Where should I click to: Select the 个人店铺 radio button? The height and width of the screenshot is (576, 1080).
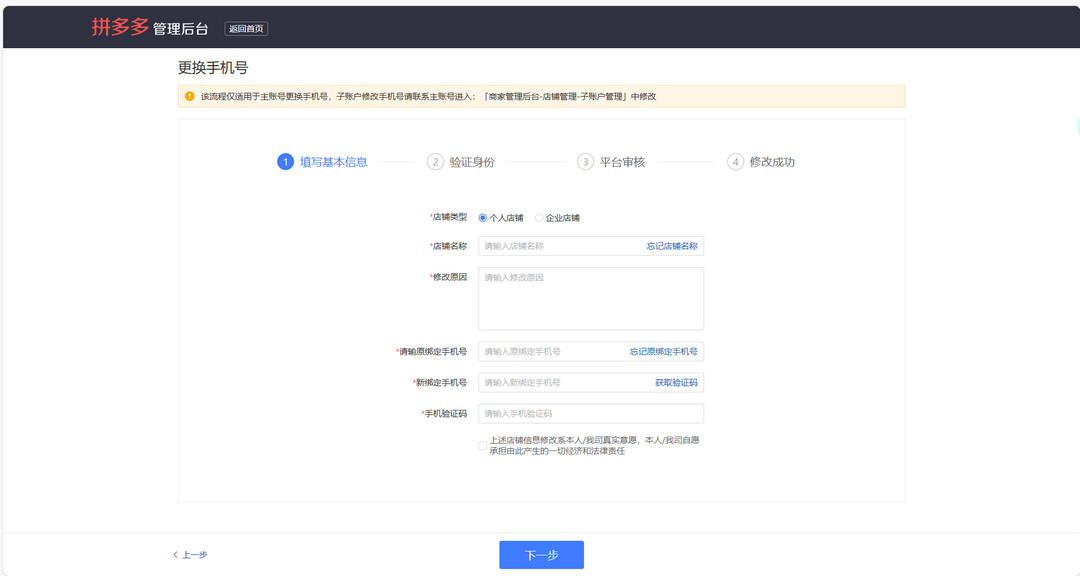pyautogui.click(x=483, y=218)
